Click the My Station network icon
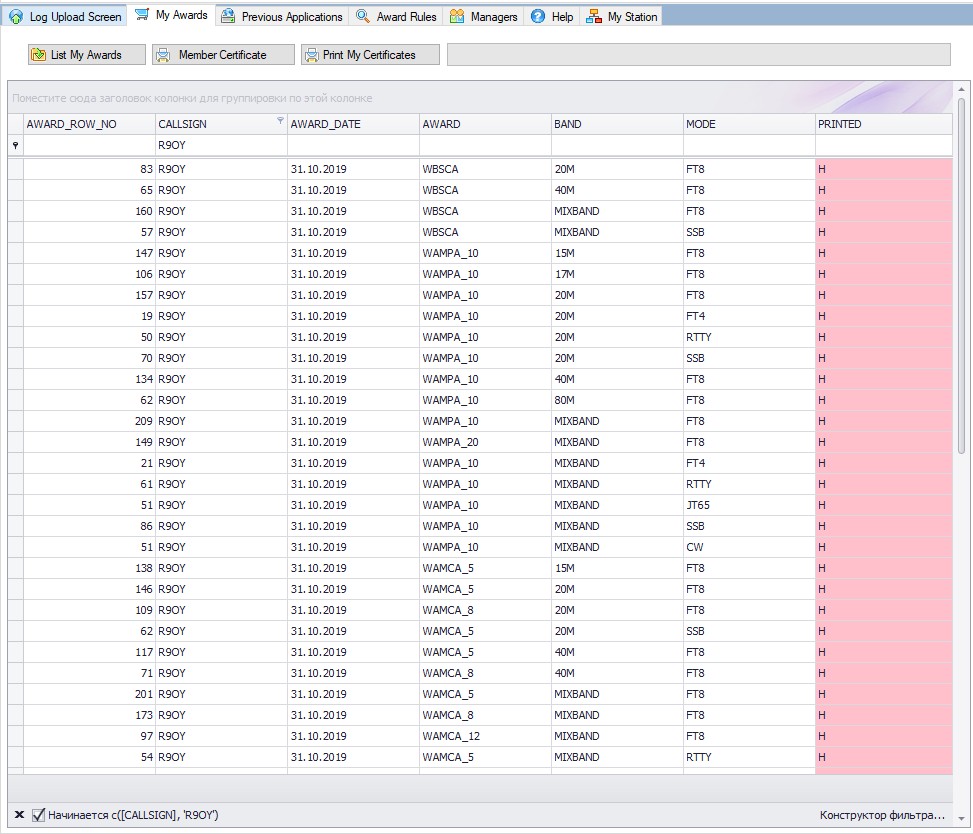This screenshot has width=973, height=834. tap(594, 17)
